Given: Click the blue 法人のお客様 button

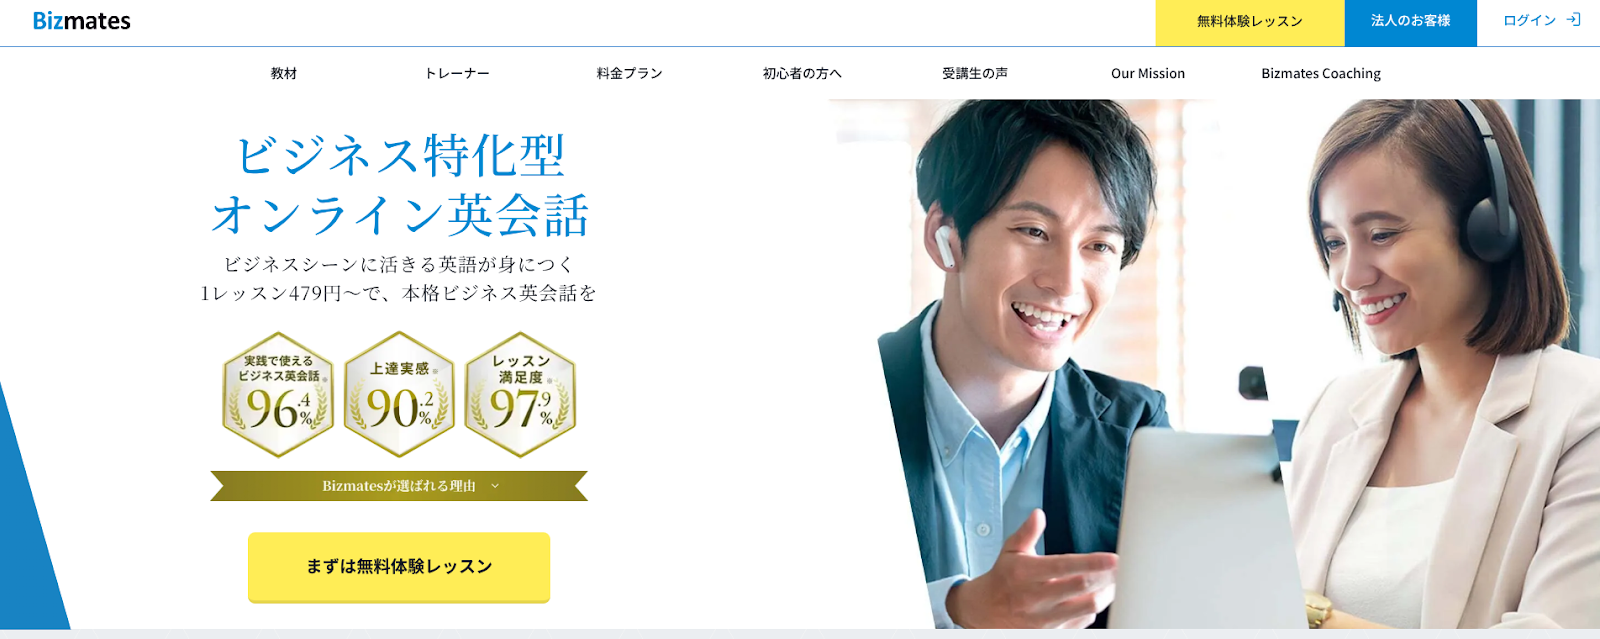Looking at the screenshot, I should click(x=1411, y=22).
